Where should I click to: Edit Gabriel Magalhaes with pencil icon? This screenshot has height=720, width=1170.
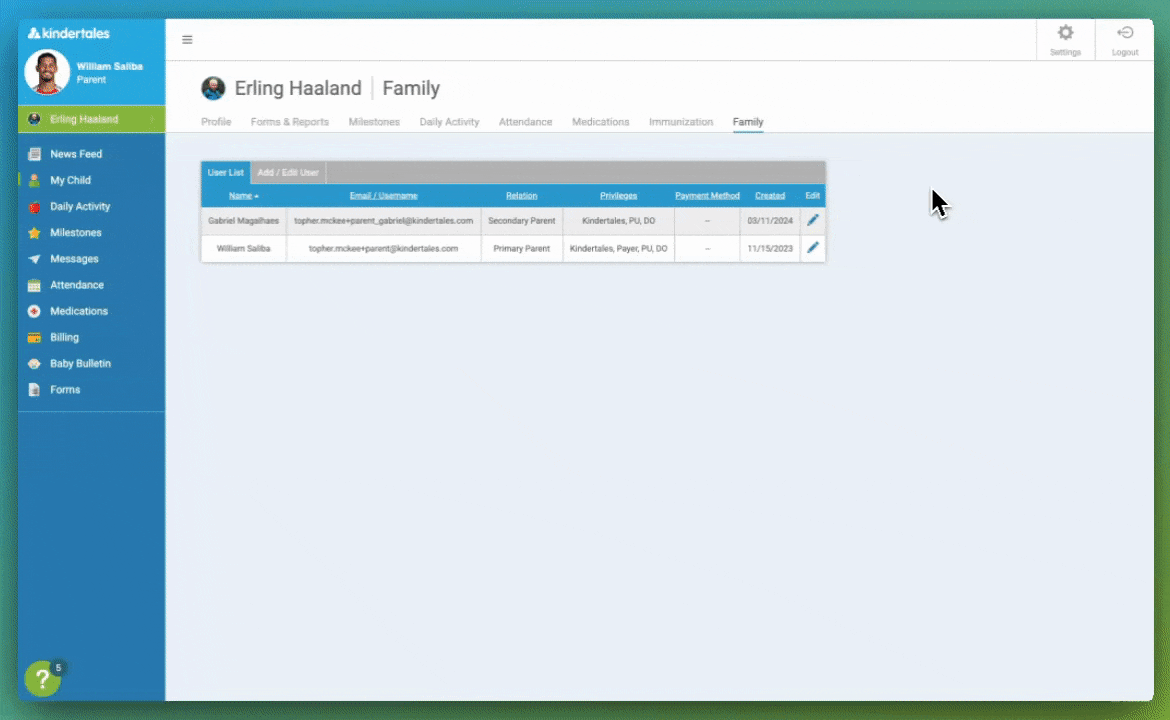point(813,220)
